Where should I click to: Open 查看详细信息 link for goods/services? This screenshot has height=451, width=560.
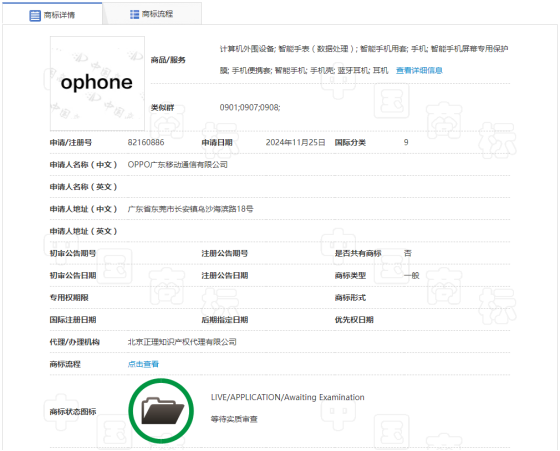tap(419, 70)
